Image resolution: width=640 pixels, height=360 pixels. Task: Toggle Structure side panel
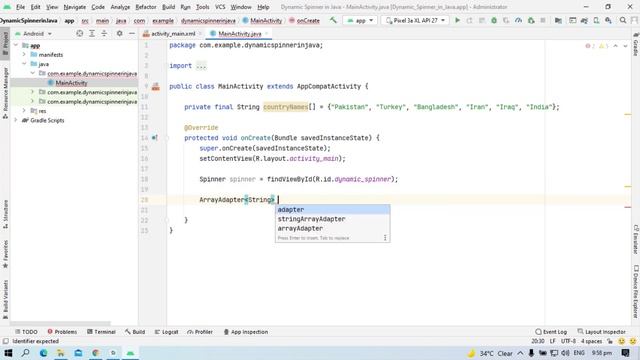coord(5,214)
